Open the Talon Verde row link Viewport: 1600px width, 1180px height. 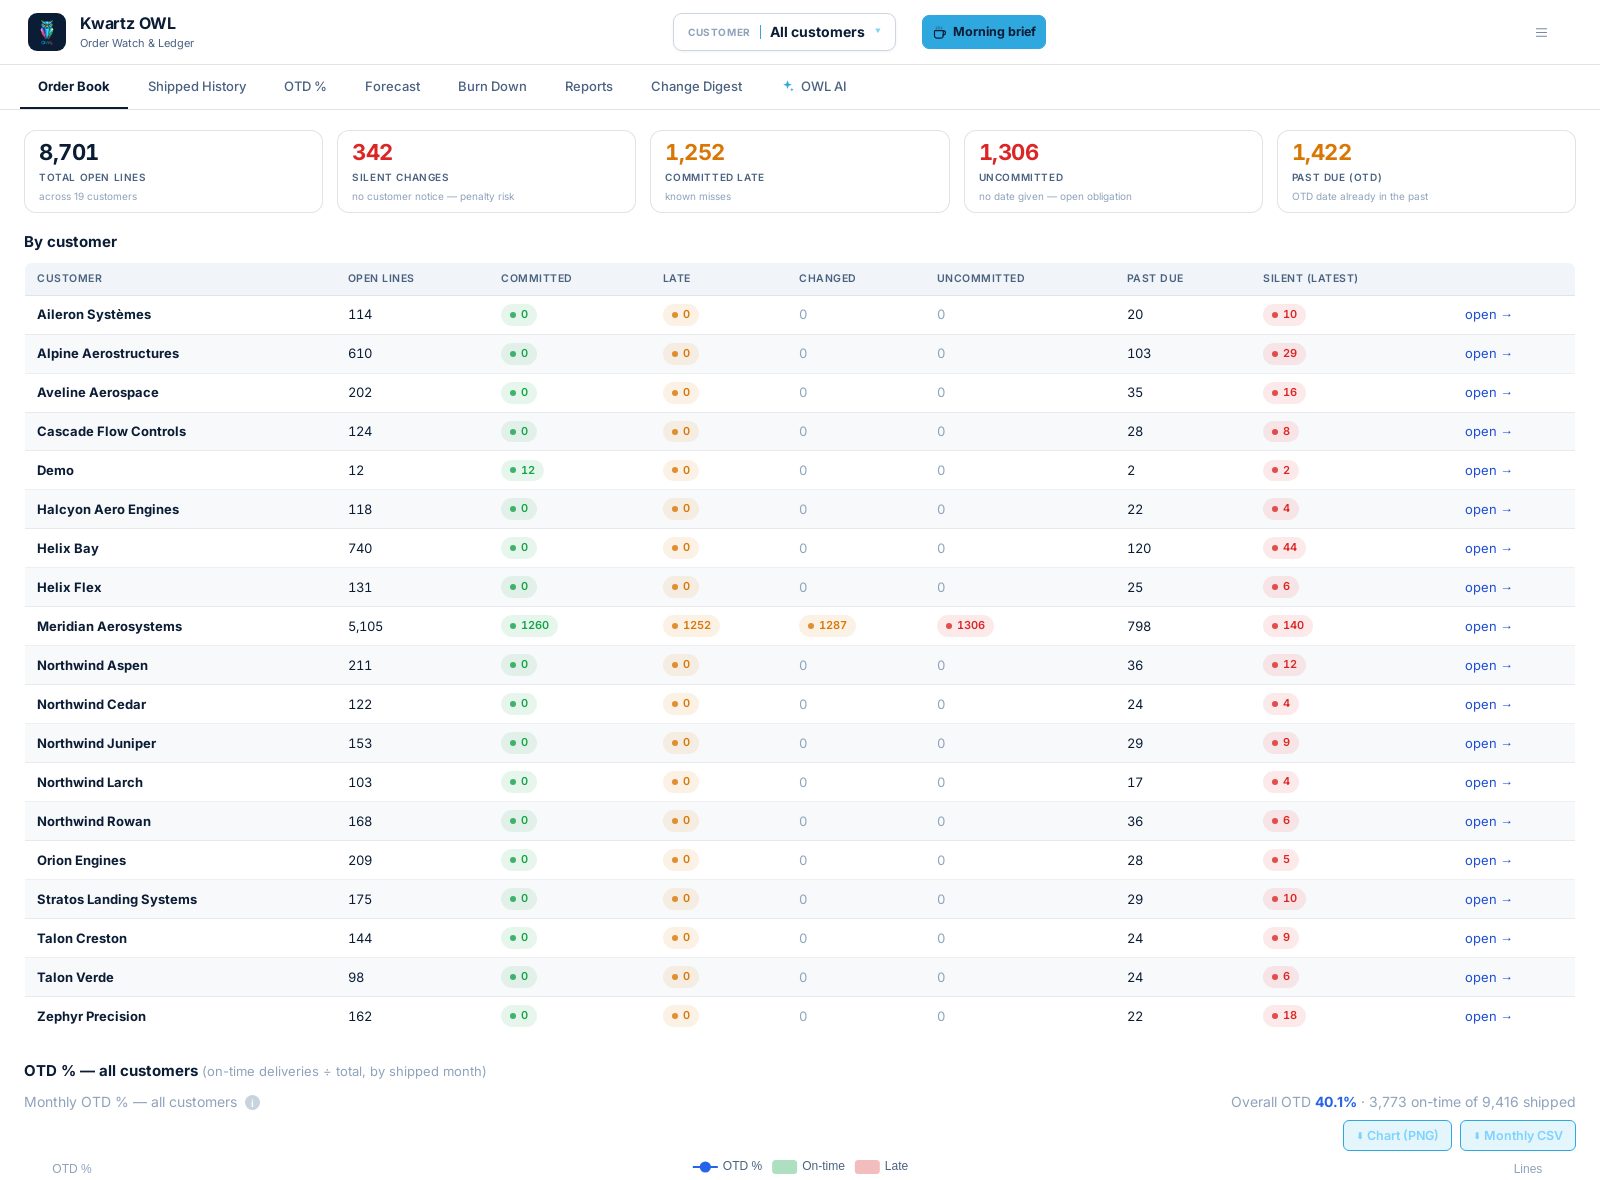[x=1488, y=977]
